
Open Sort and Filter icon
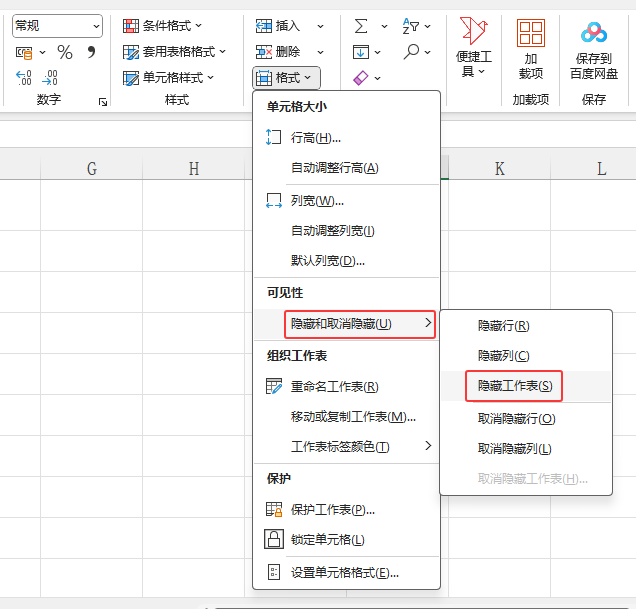410,26
